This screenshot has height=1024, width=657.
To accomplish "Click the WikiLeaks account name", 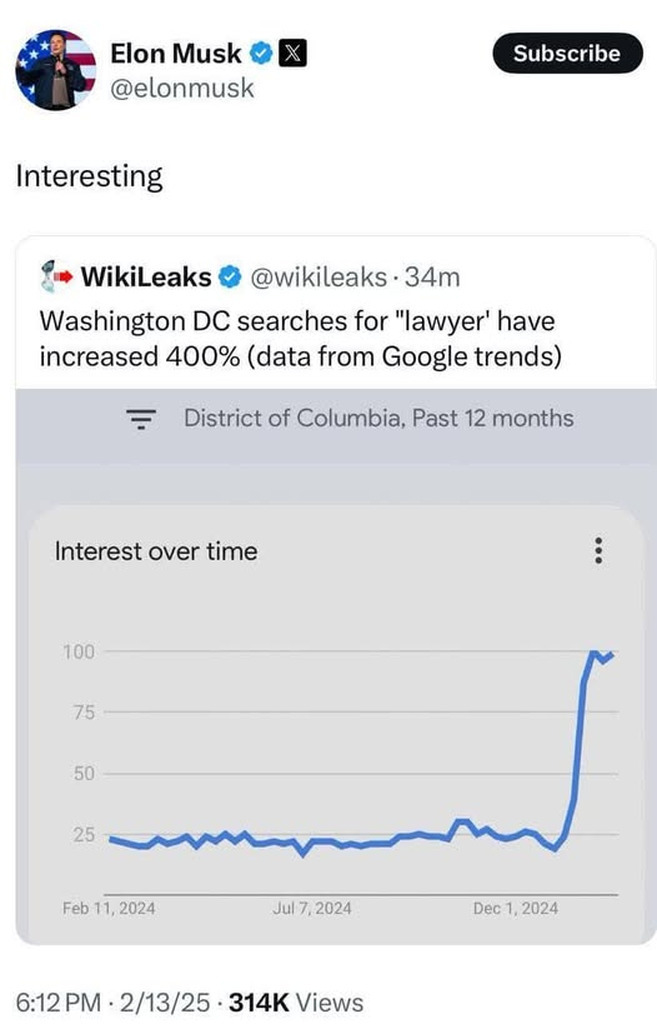I will [x=145, y=276].
